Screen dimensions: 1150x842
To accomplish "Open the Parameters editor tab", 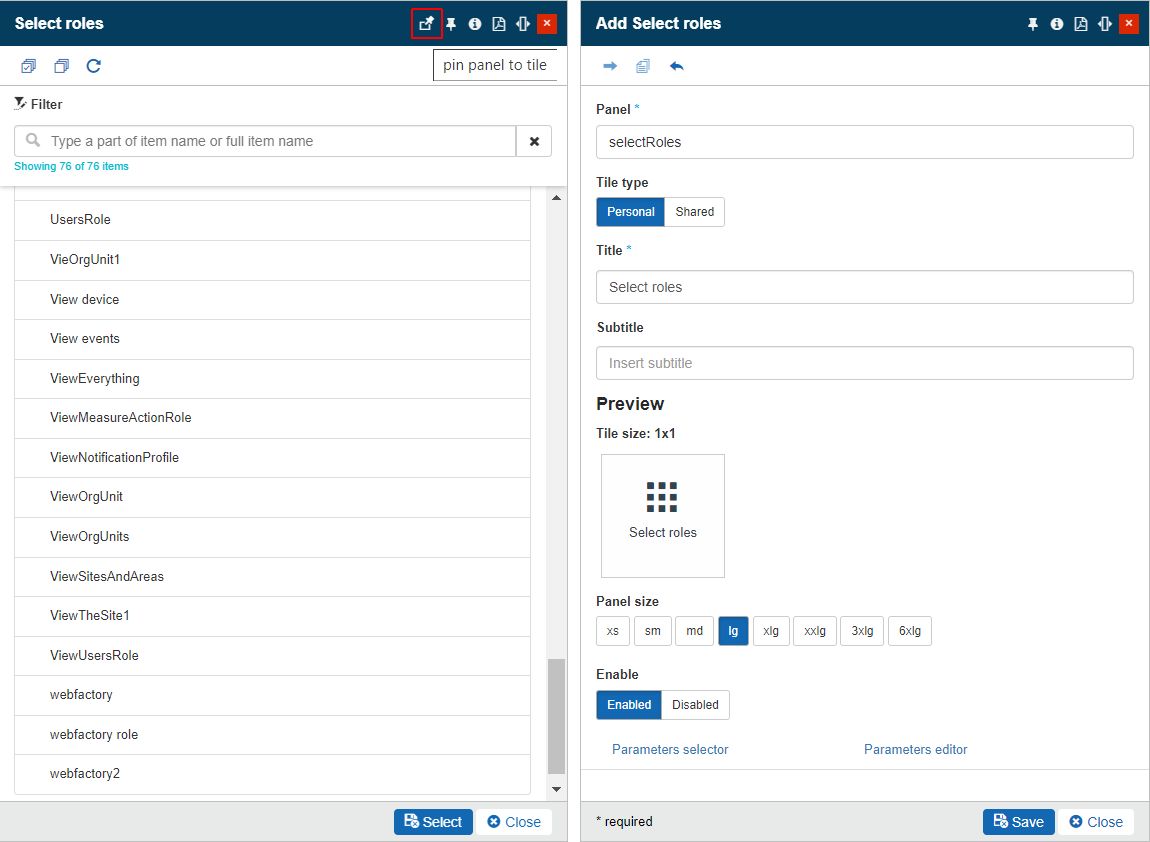I will pyautogui.click(x=915, y=749).
